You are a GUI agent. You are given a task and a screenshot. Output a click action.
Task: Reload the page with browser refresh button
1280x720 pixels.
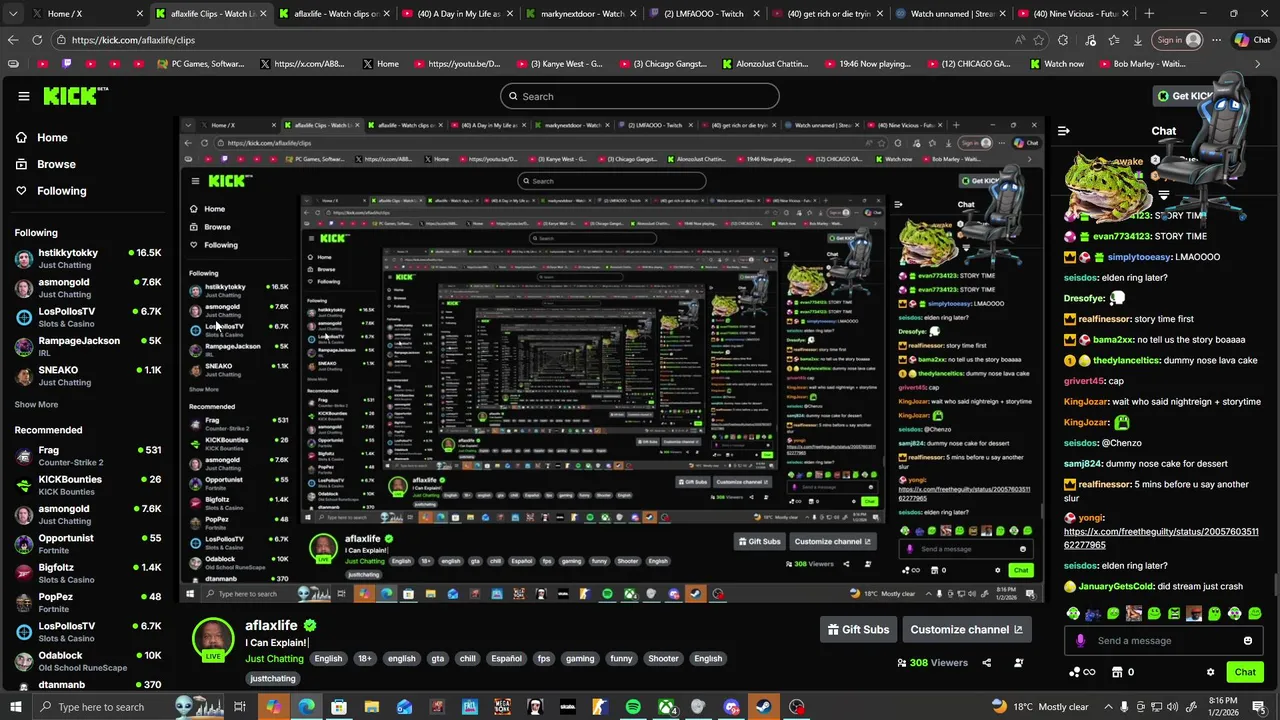pos(37,40)
